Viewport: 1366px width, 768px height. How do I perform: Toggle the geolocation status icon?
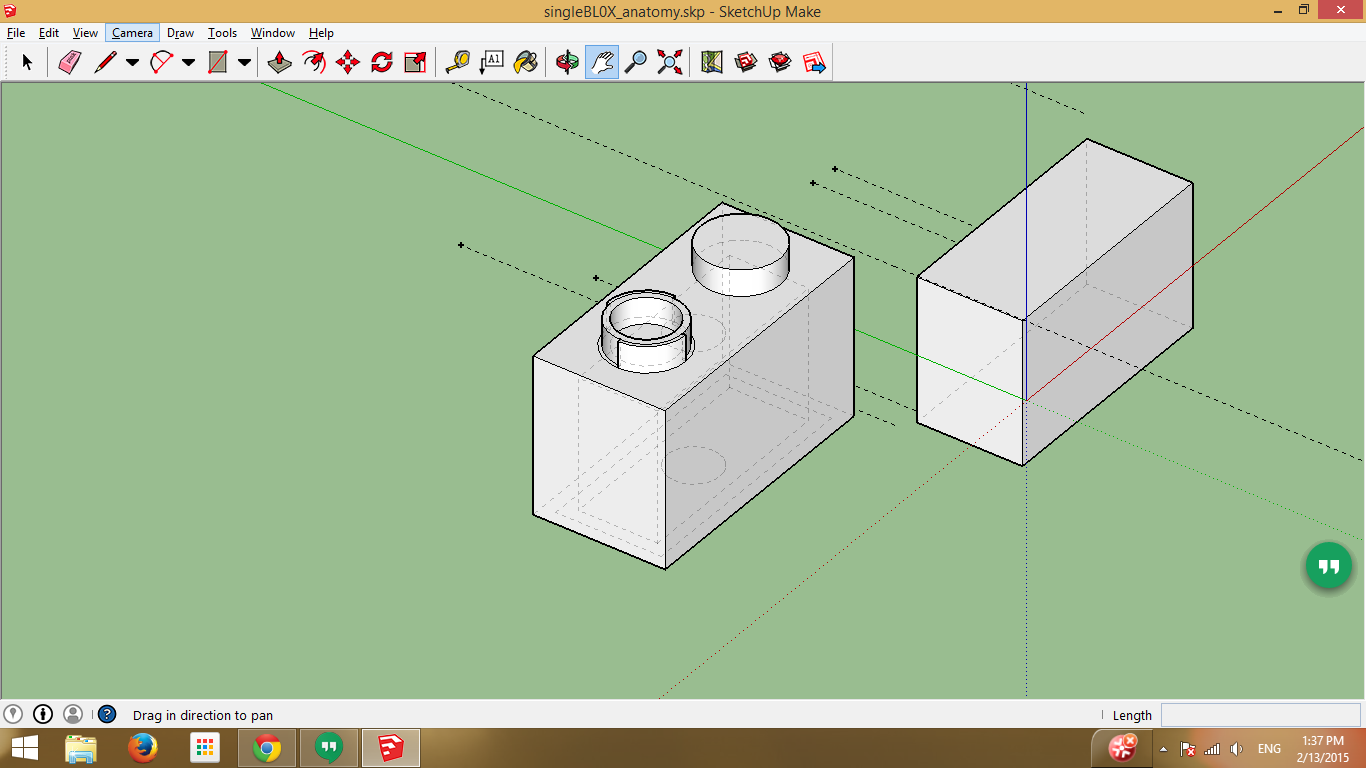14,714
